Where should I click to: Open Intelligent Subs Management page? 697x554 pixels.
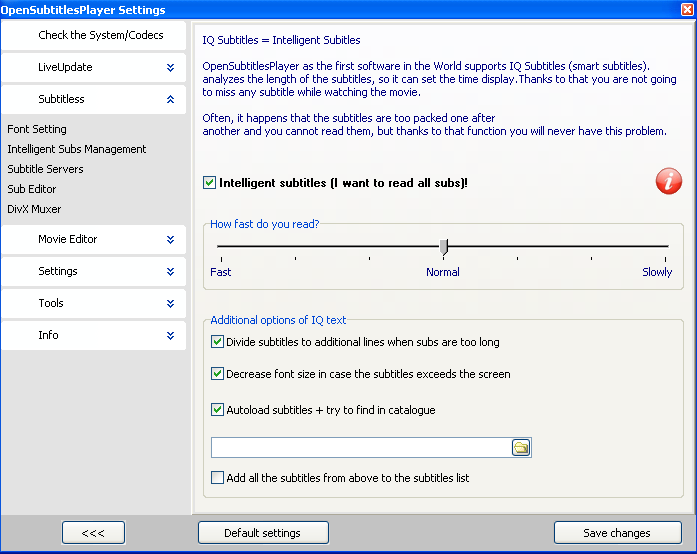(76, 149)
